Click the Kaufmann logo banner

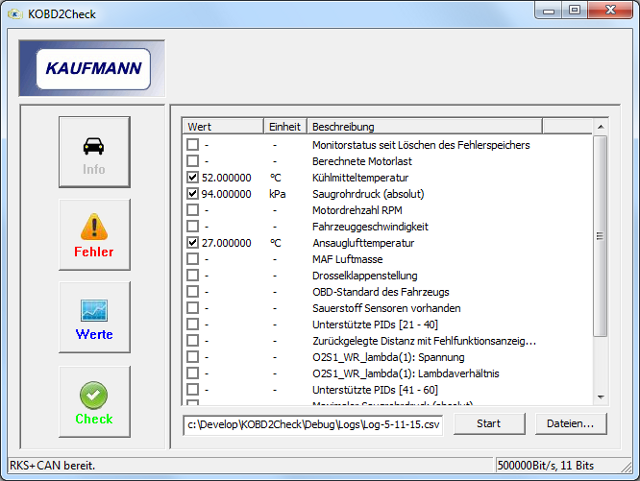pos(92,69)
